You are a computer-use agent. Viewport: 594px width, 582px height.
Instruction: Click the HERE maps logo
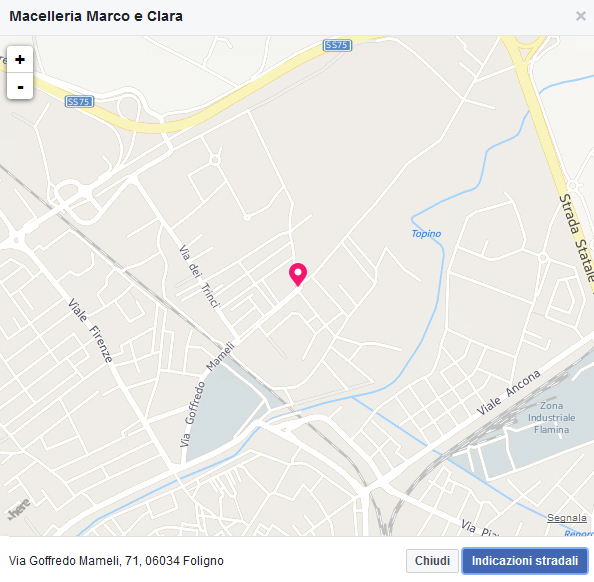tap(19, 508)
